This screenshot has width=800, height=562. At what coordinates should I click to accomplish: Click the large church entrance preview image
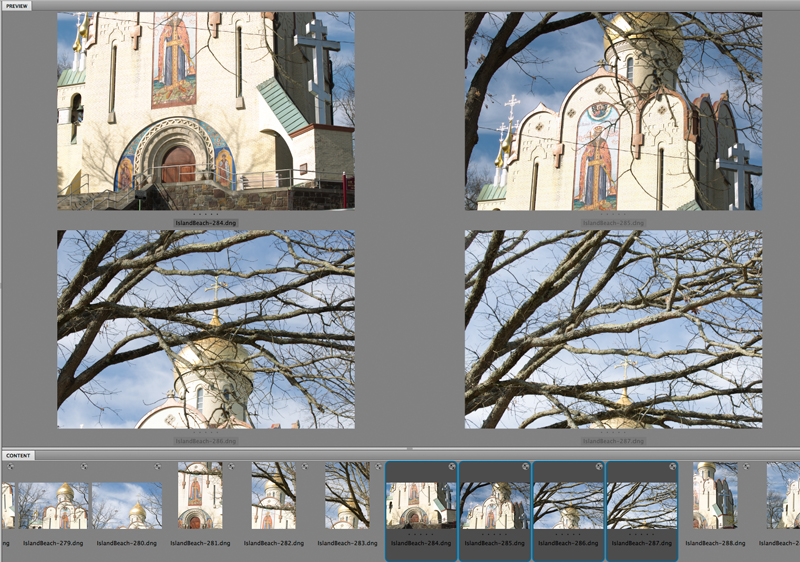coord(205,110)
